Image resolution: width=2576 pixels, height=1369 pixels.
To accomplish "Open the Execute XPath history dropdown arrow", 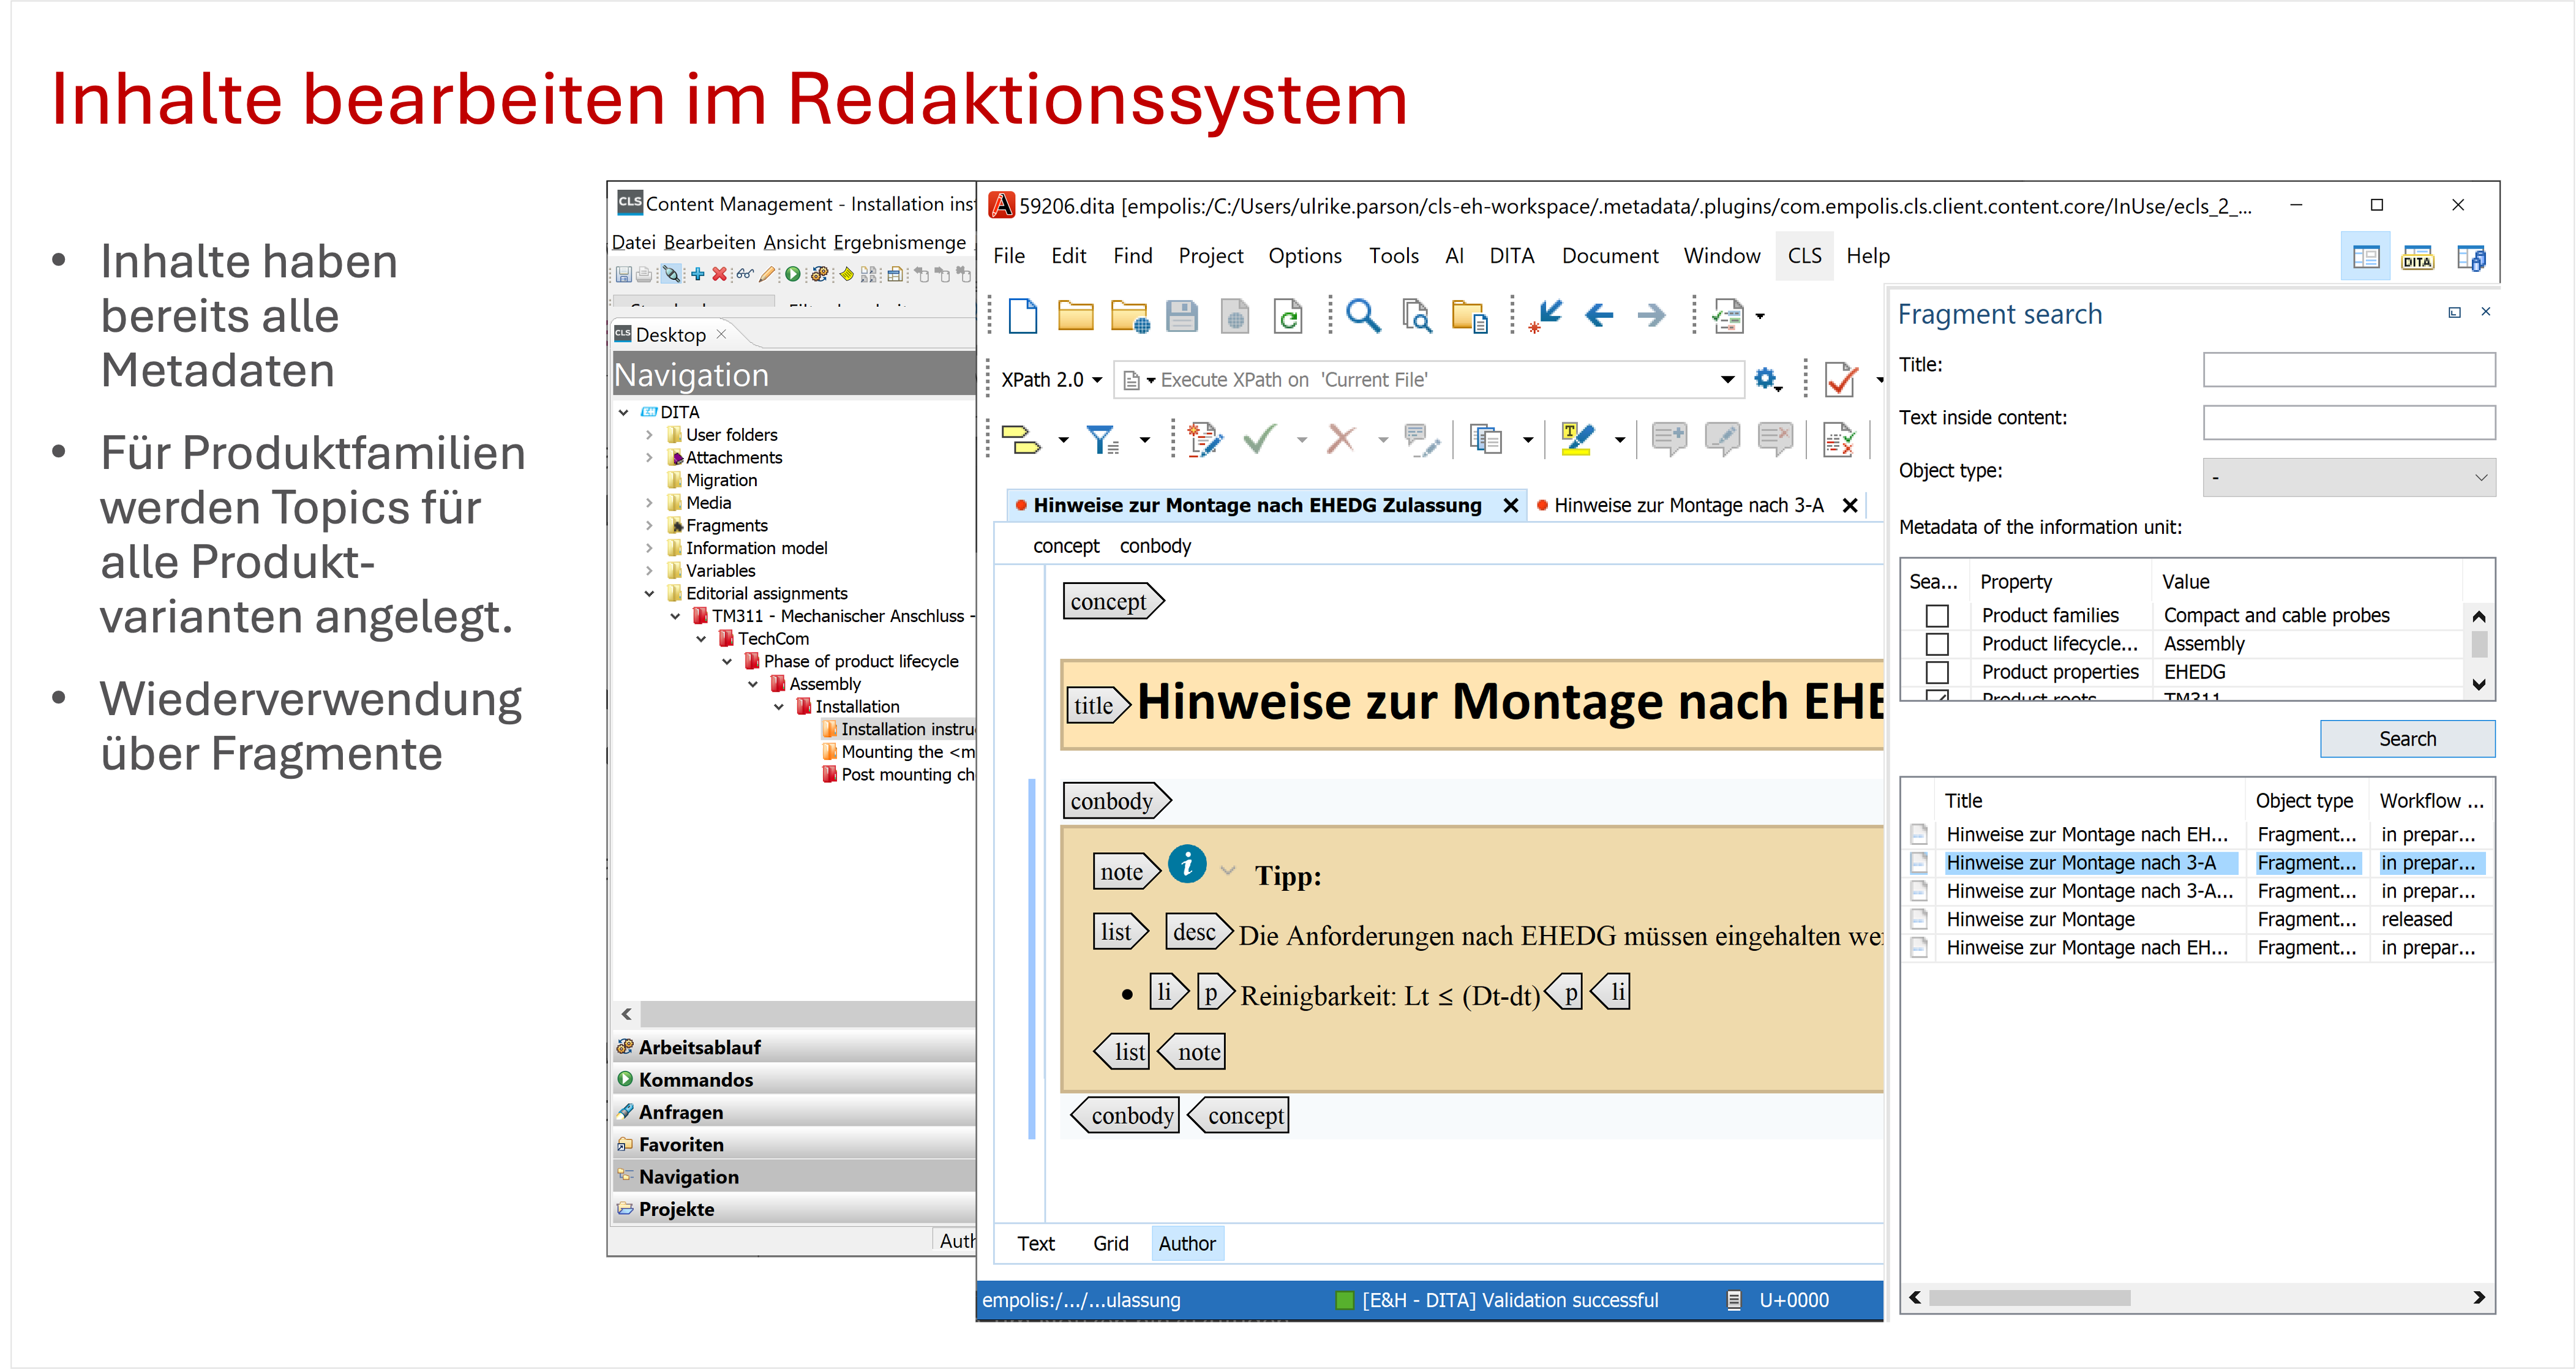I will [1727, 379].
